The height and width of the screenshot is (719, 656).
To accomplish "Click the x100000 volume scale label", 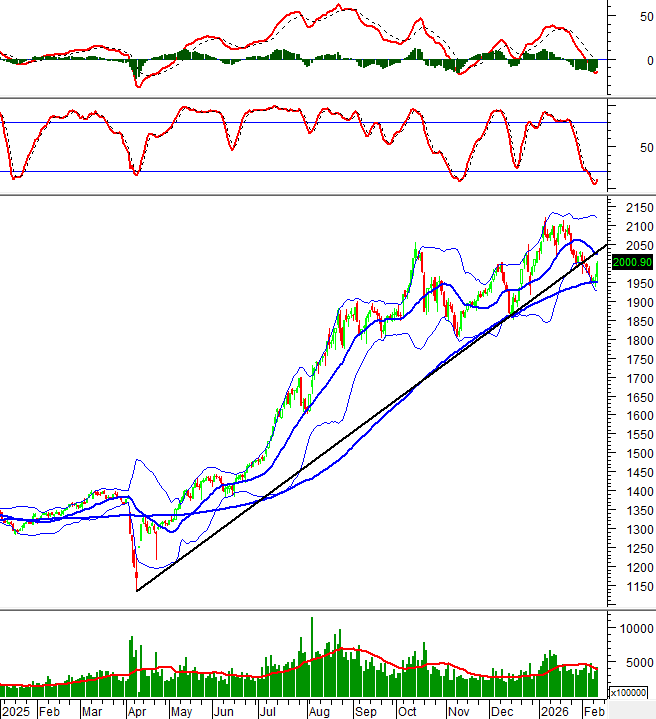I will click(x=630, y=691).
